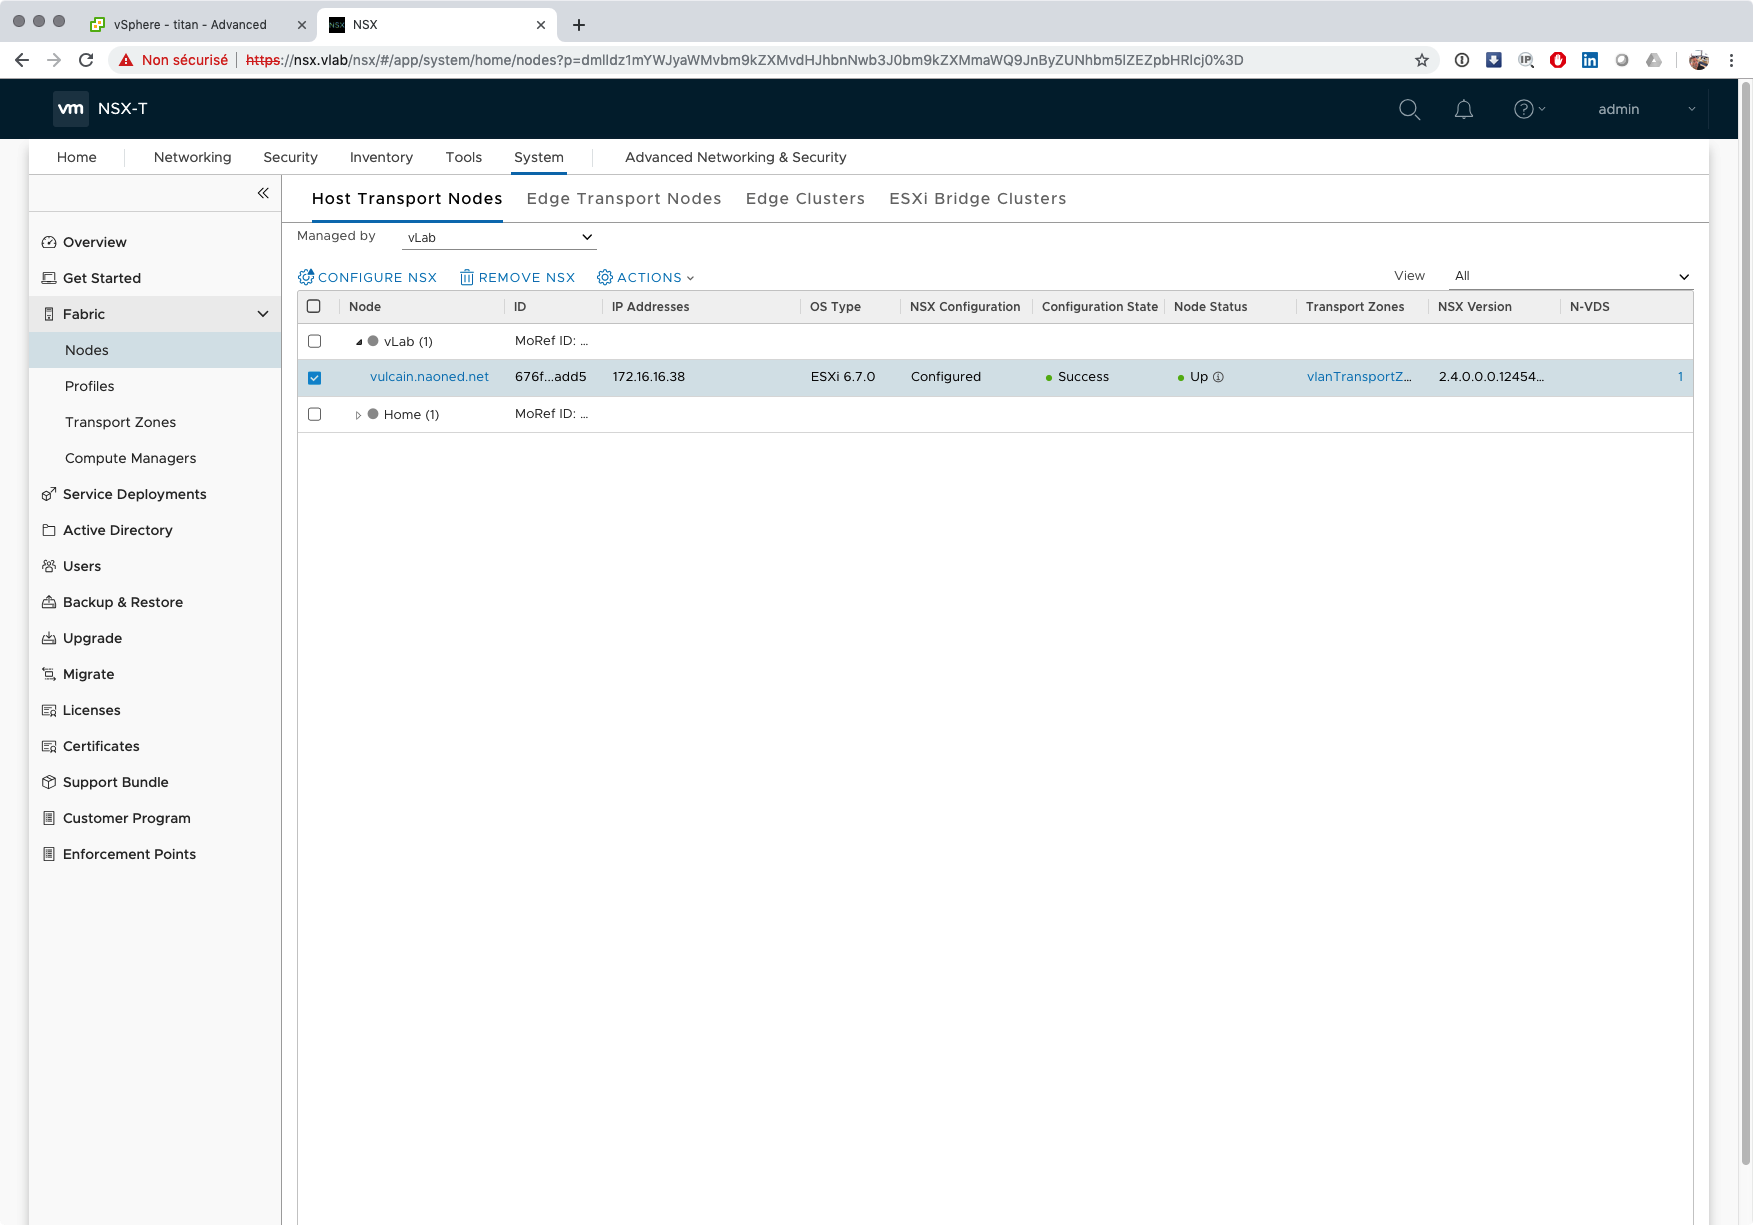Bookmark this page with the star icon

pos(1422,60)
